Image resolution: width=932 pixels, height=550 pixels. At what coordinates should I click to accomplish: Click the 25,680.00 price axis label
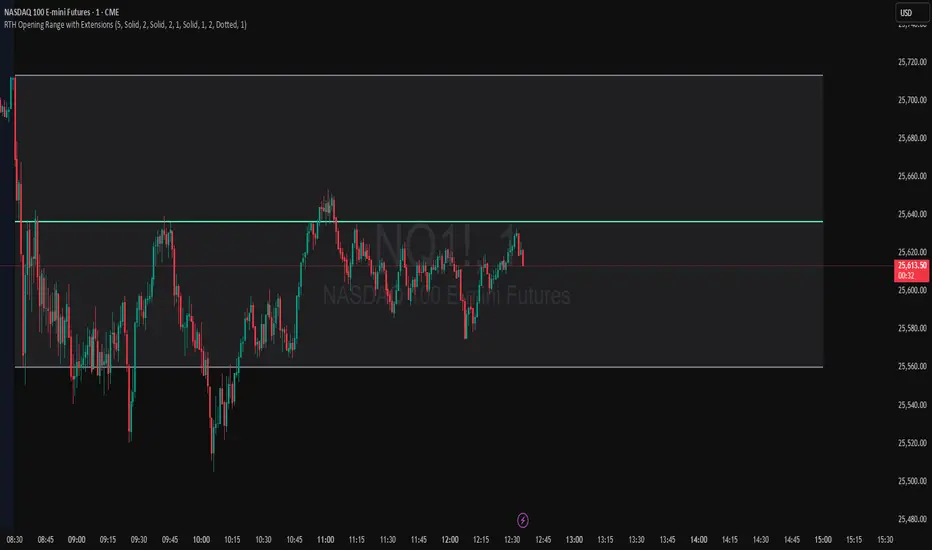coord(909,138)
